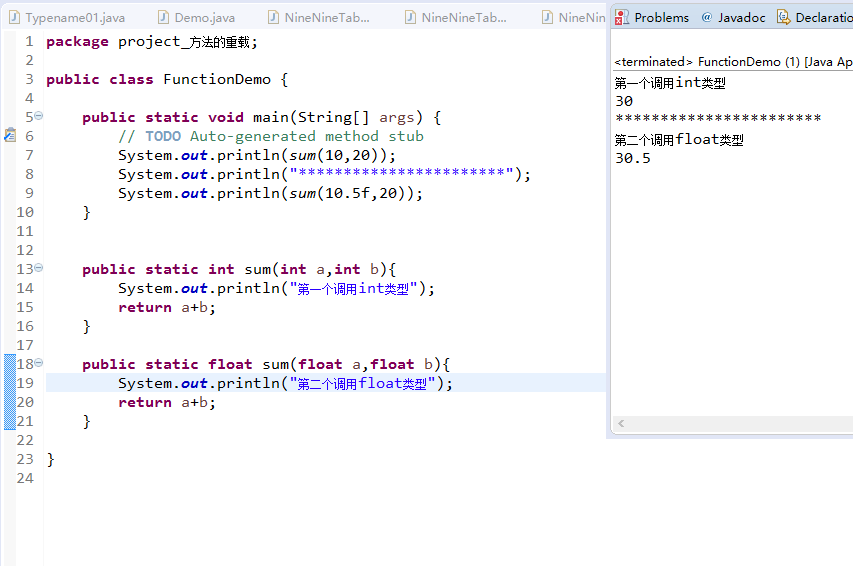Select the first NineNineTab... editor tab
The height and width of the screenshot is (566, 853).
320,18
